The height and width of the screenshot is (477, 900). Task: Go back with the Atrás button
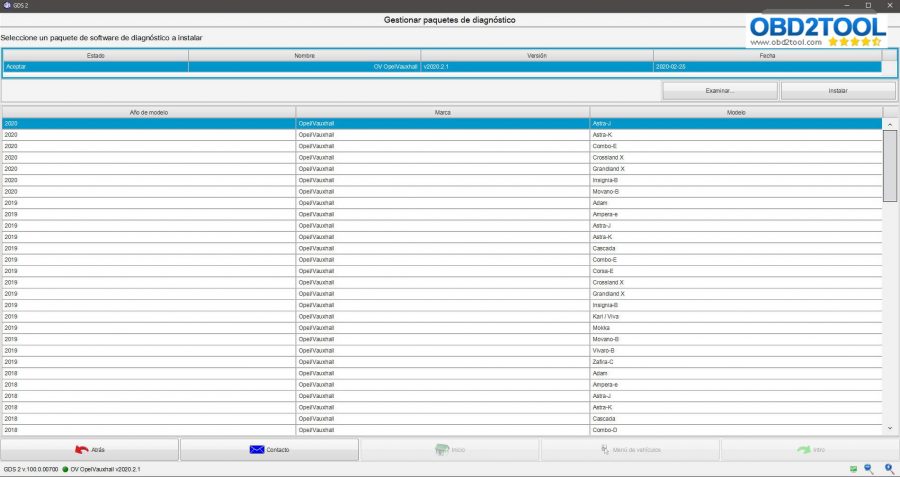click(x=90, y=450)
